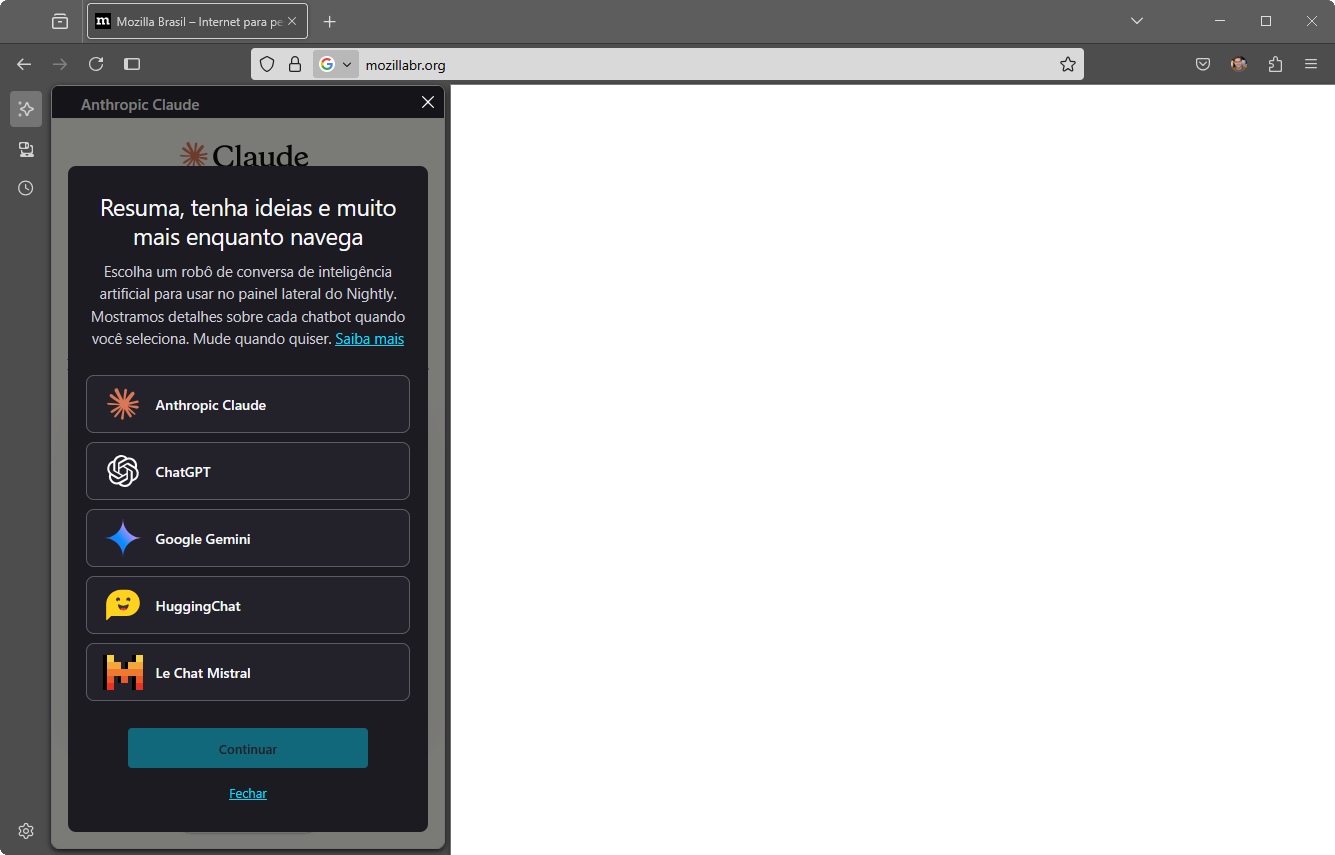Screen dimensions: 1335x855
Task: Click the Firefox View icon
Action: (60, 21)
